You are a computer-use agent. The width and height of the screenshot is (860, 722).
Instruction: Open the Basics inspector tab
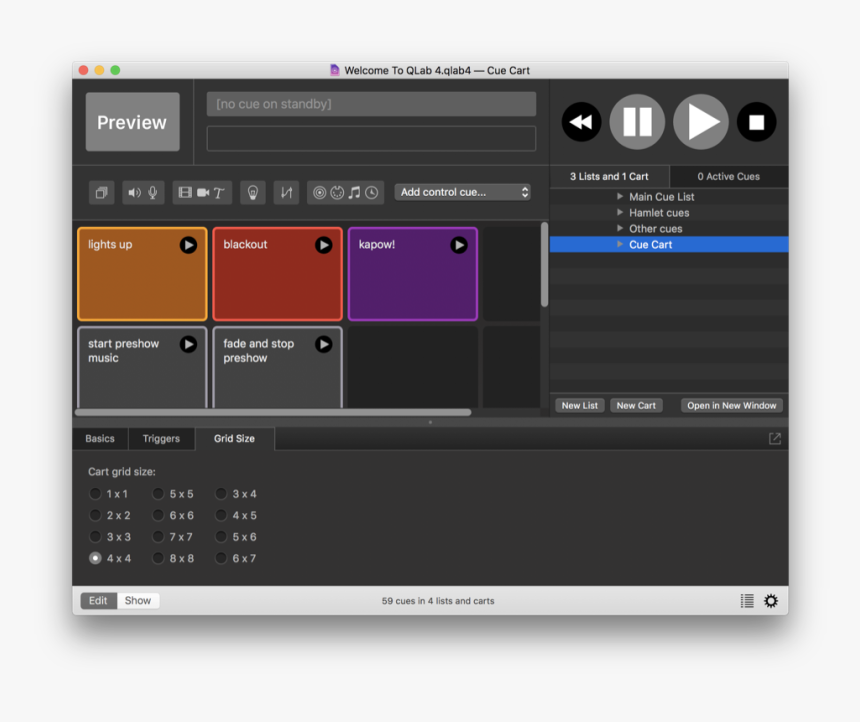100,438
